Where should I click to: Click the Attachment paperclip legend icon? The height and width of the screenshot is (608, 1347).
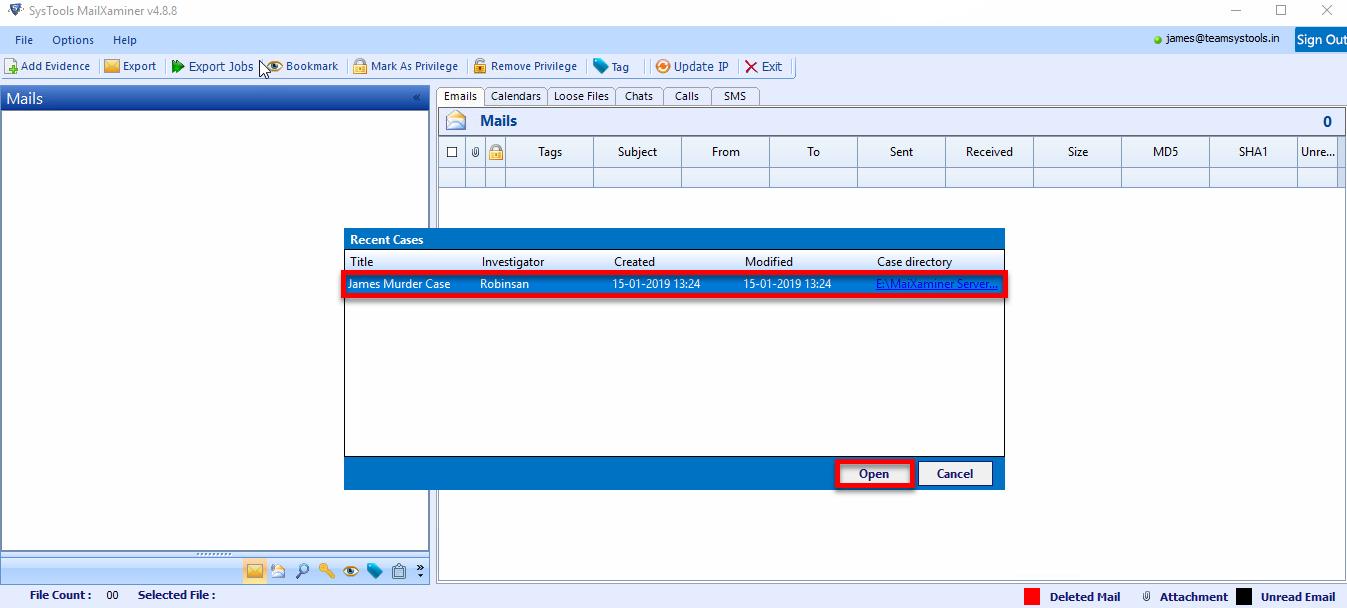tap(1146, 596)
